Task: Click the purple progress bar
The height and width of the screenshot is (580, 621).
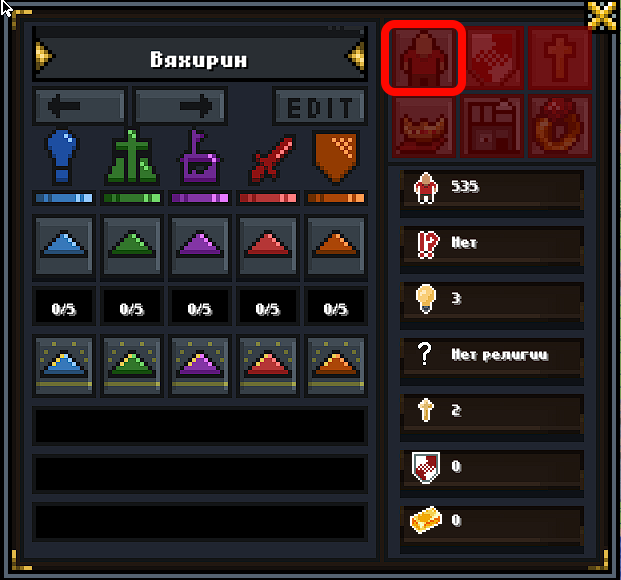Action: 200,198
